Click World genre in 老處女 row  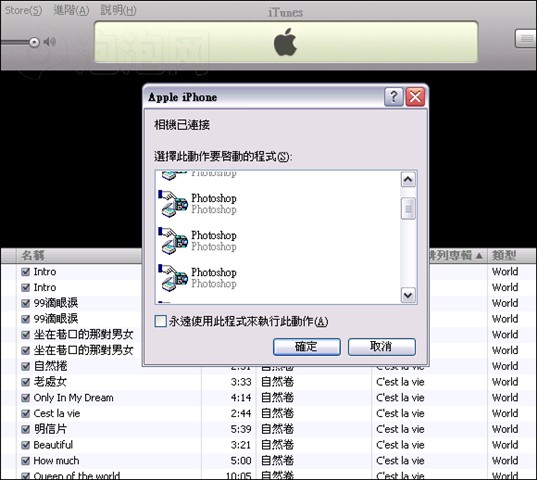[505, 382]
